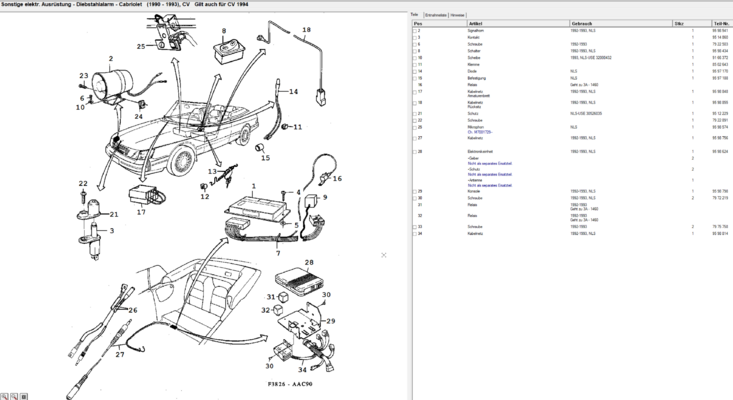Click callout number 34 on the diagram
The height and width of the screenshot is (400, 733).
tap(302, 370)
